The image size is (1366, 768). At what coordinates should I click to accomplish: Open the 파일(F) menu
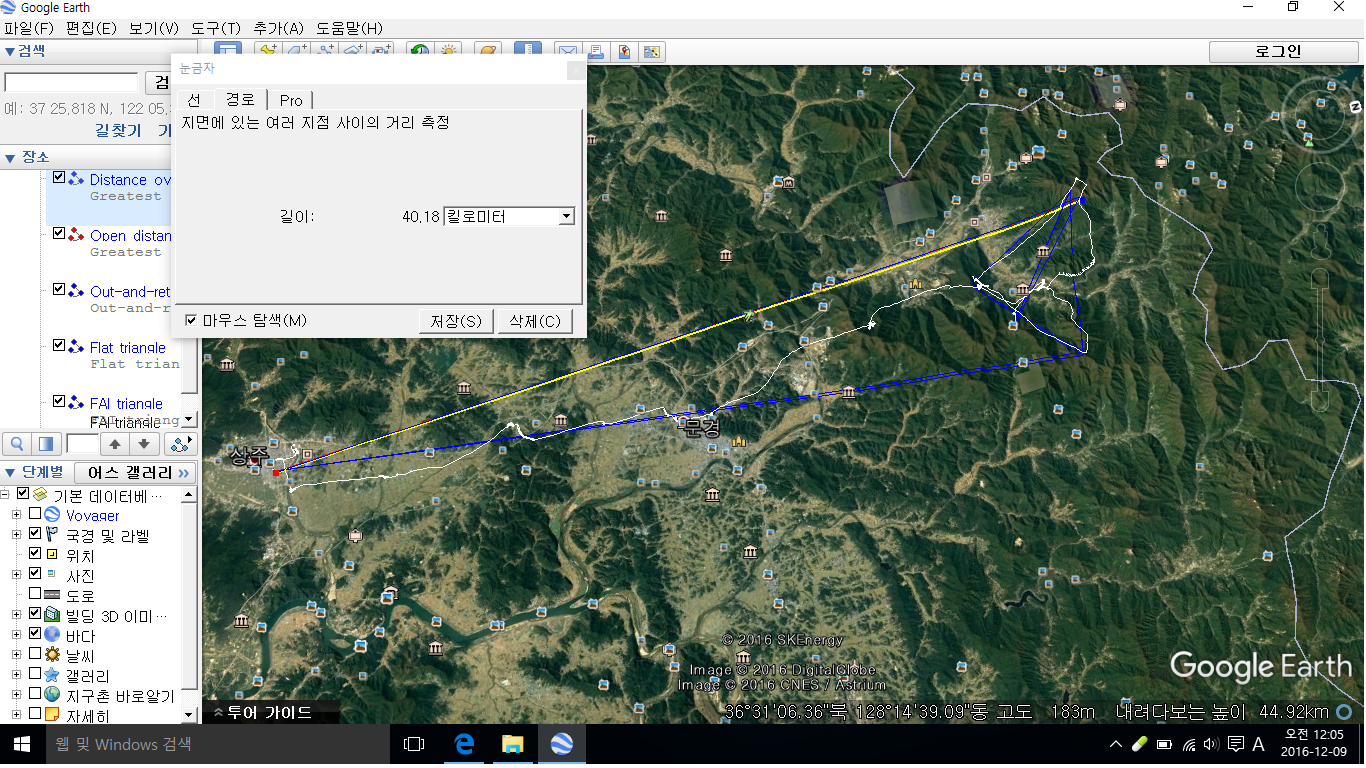coord(28,28)
